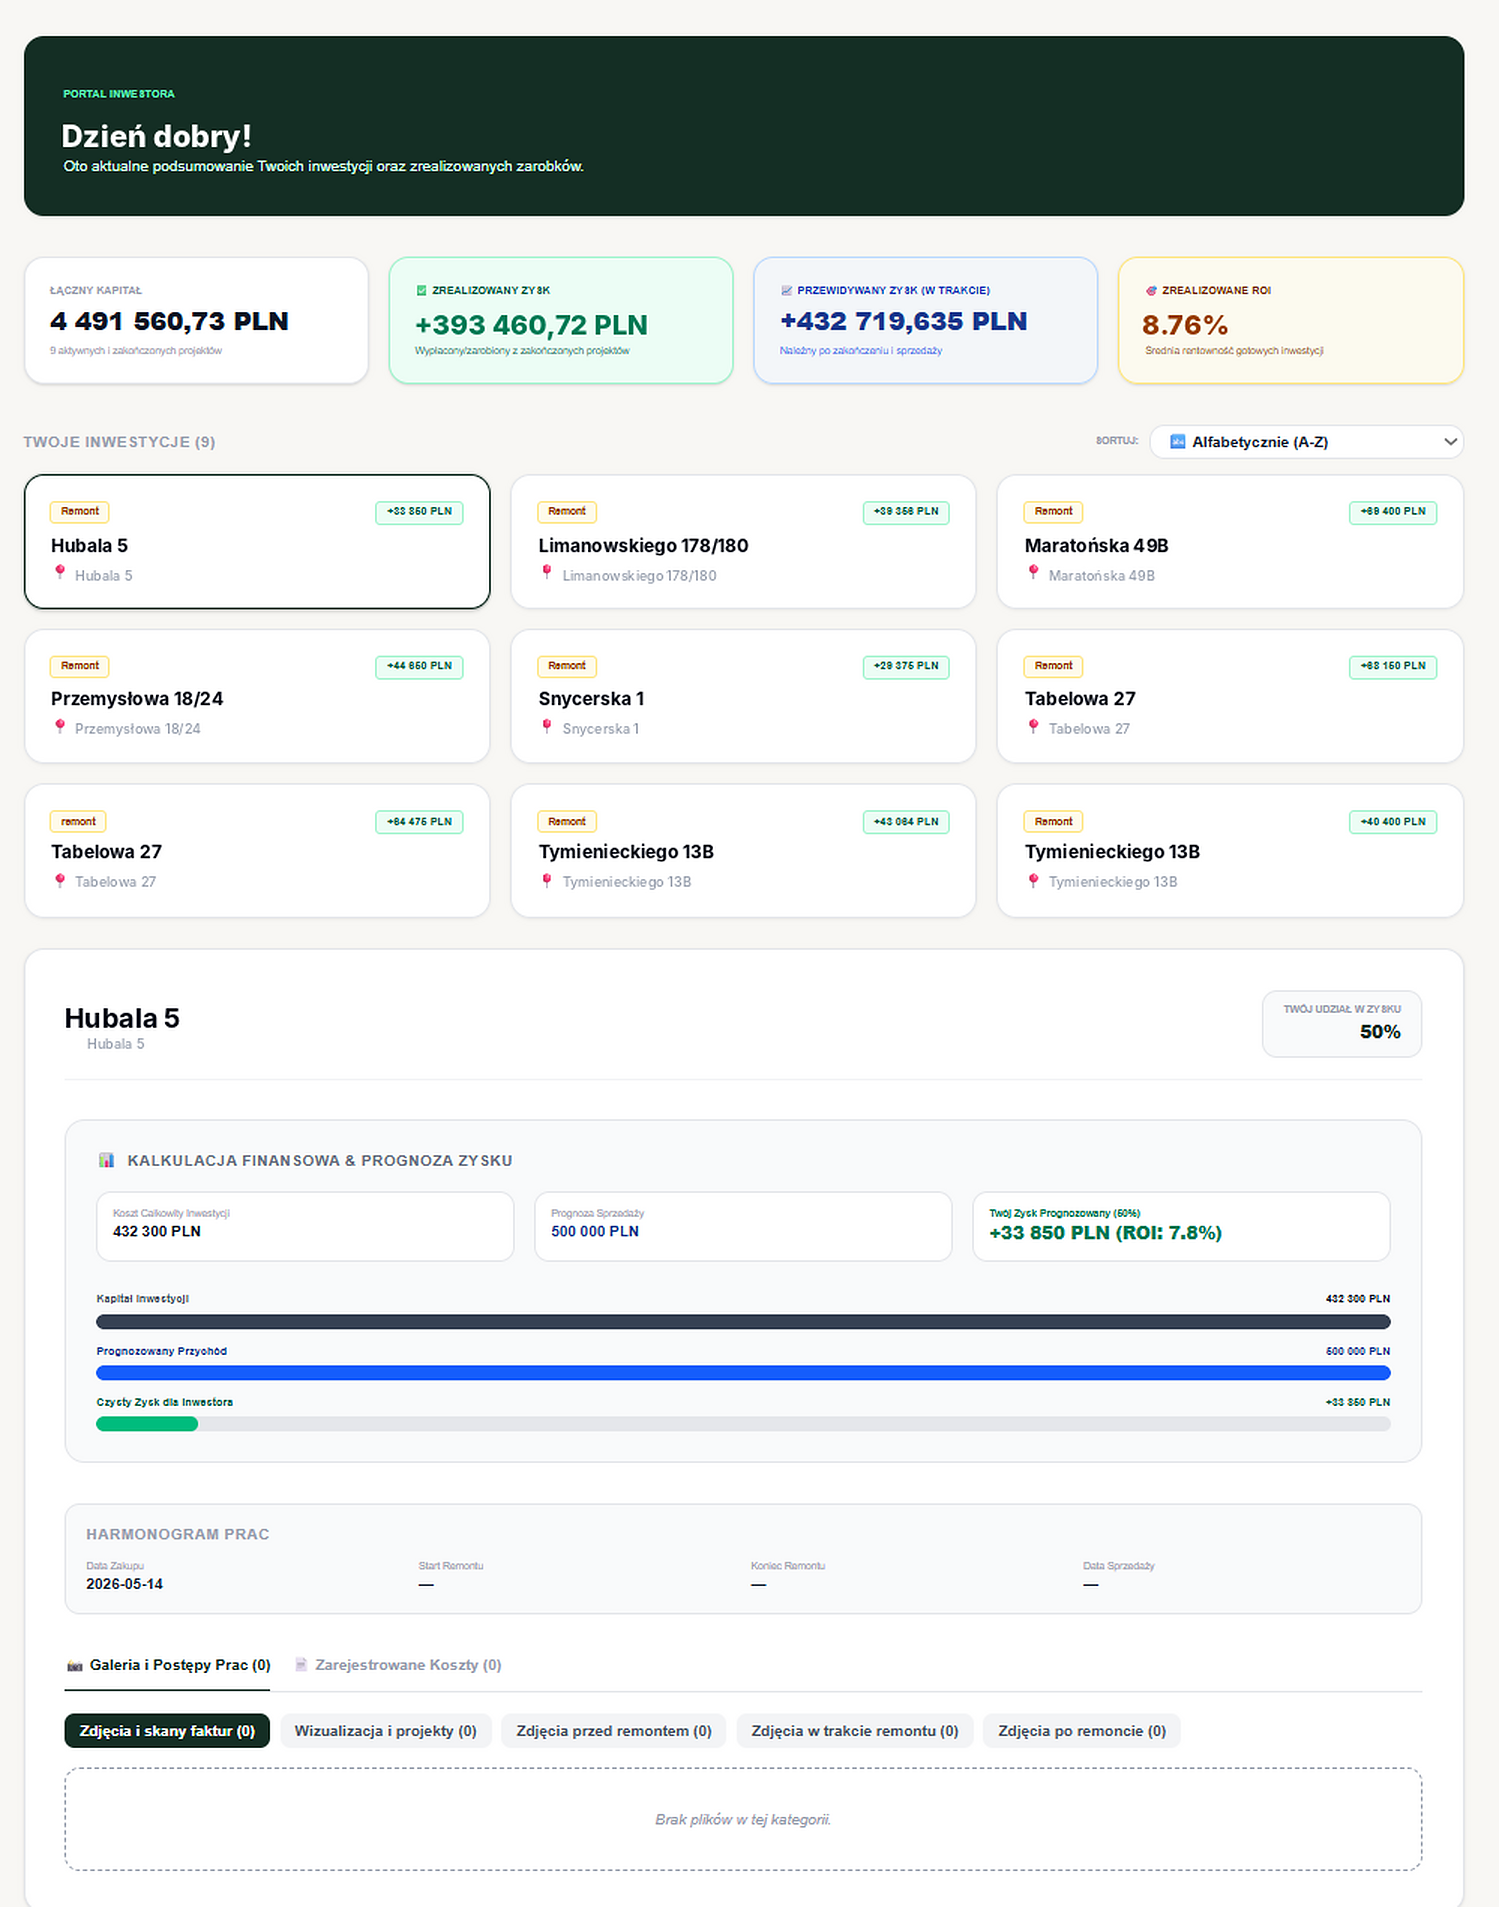1499x1907 pixels.
Task: Click the dark Kapitał Inwestycji progress bar
Action: tap(743, 1322)
